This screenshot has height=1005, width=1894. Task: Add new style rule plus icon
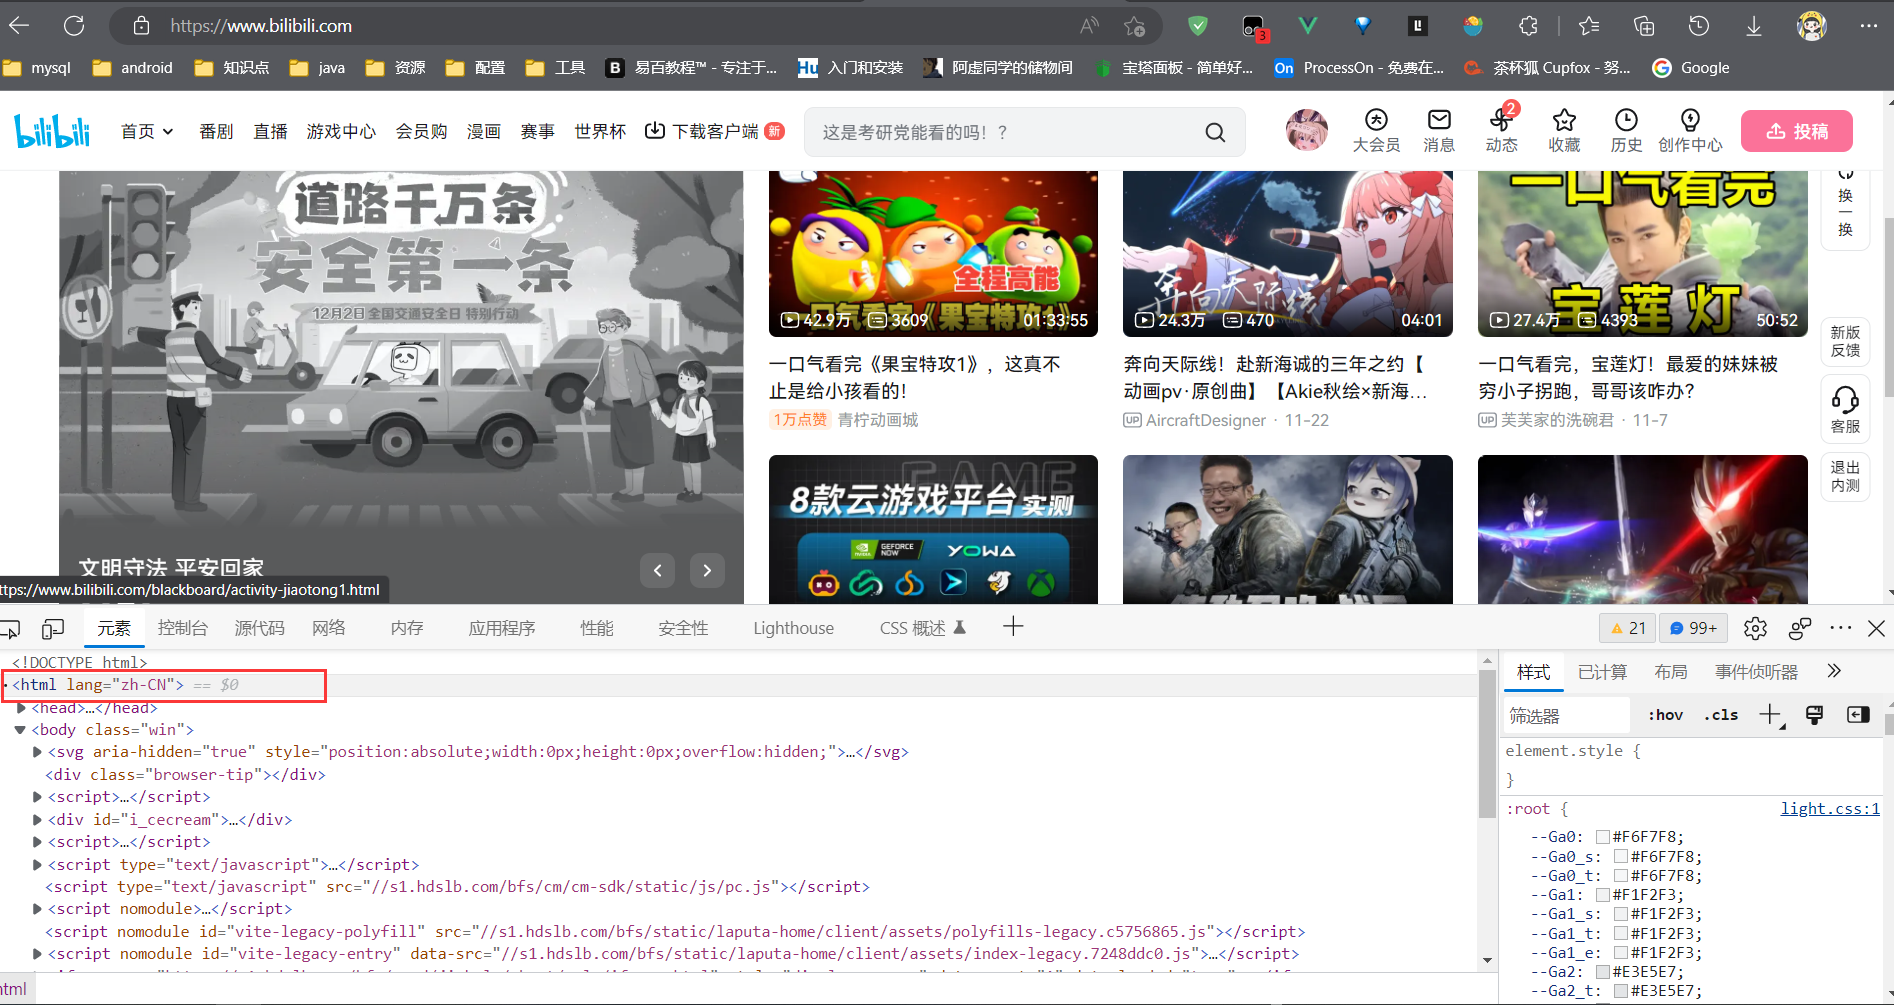(x=1771, y=715)
